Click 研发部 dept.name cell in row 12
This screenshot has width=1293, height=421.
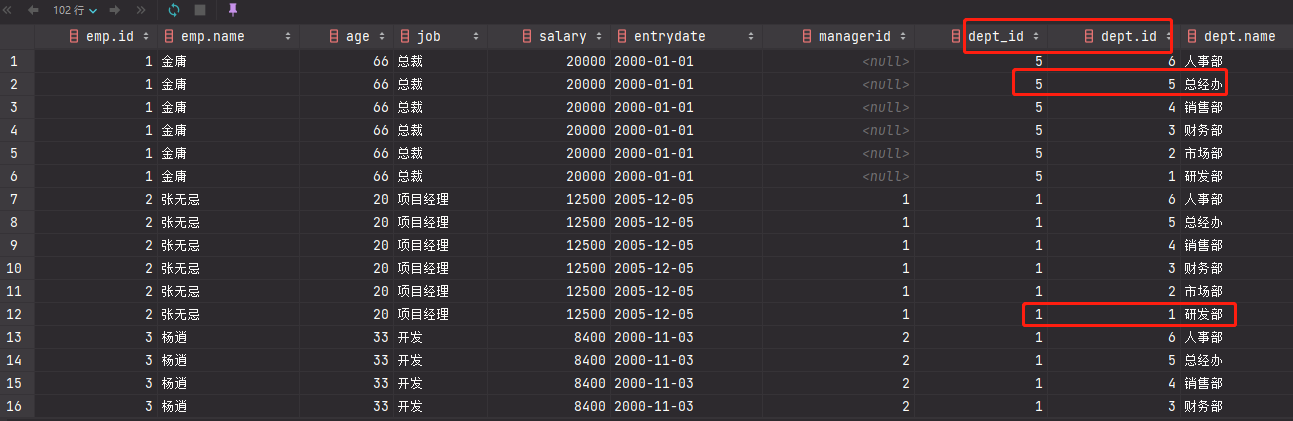[x=1236, y=314]
